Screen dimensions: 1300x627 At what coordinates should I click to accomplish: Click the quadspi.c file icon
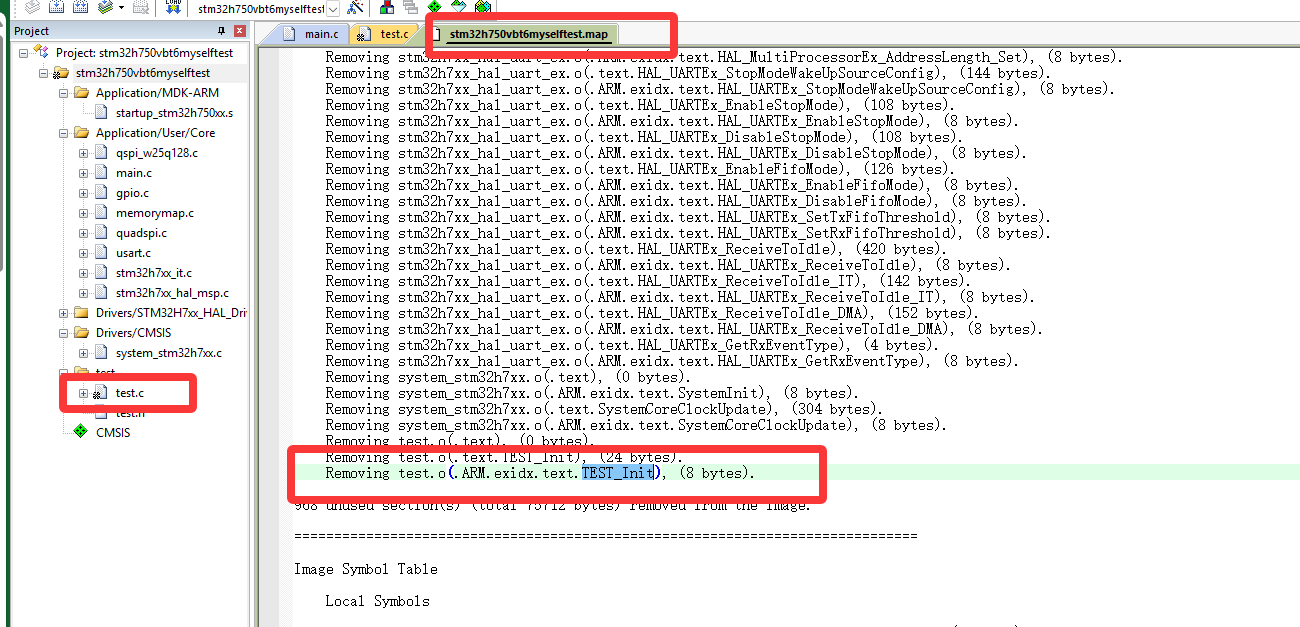[100, 233]
